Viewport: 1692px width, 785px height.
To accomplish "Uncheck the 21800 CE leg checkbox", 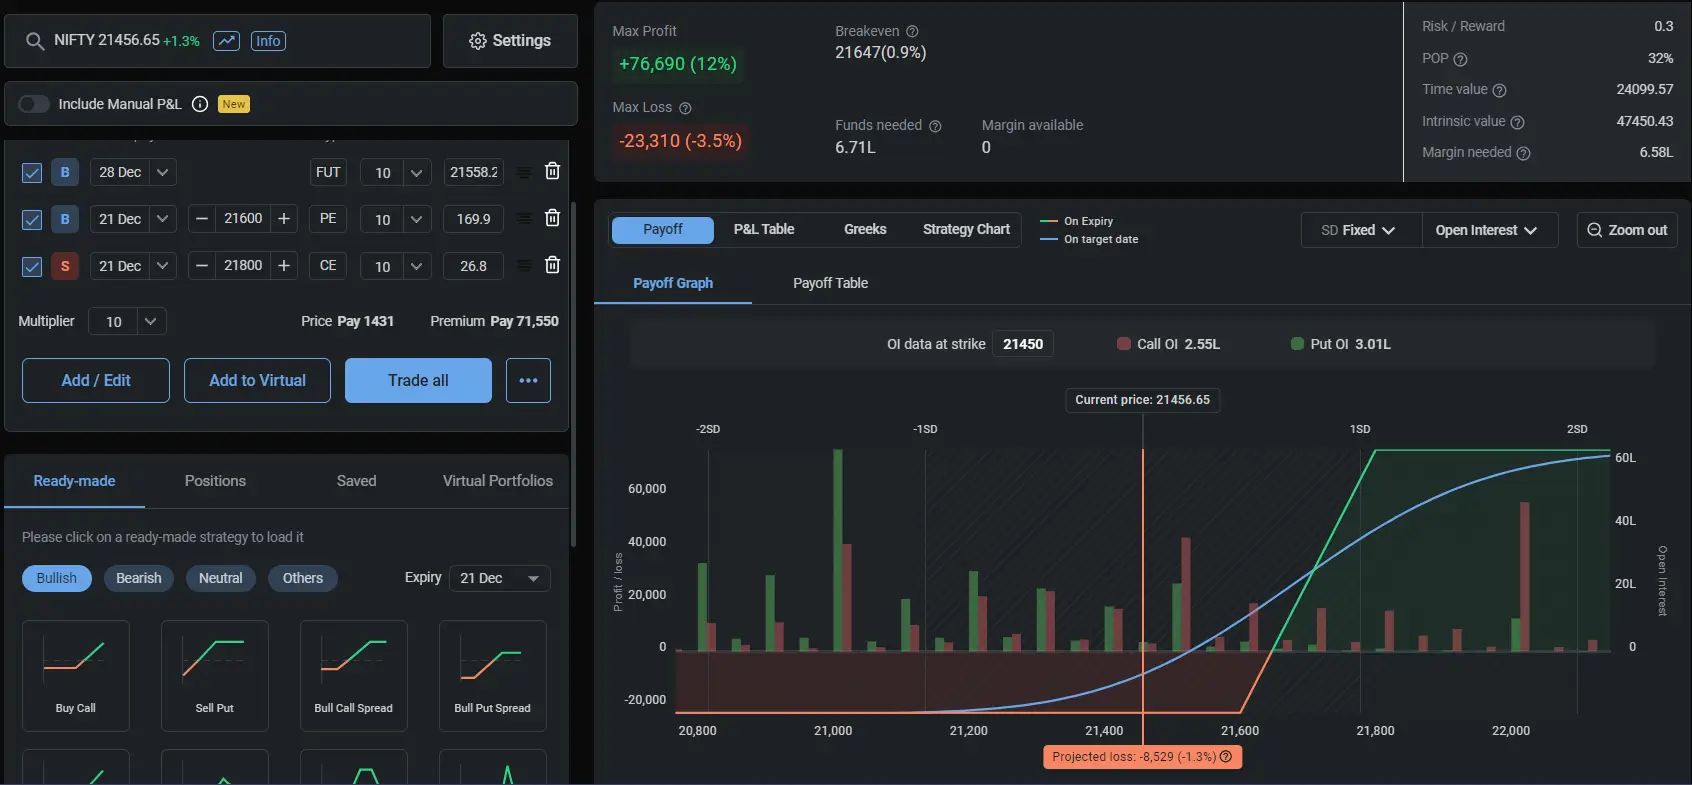I will pyautogui.click(x=32, y=267).
